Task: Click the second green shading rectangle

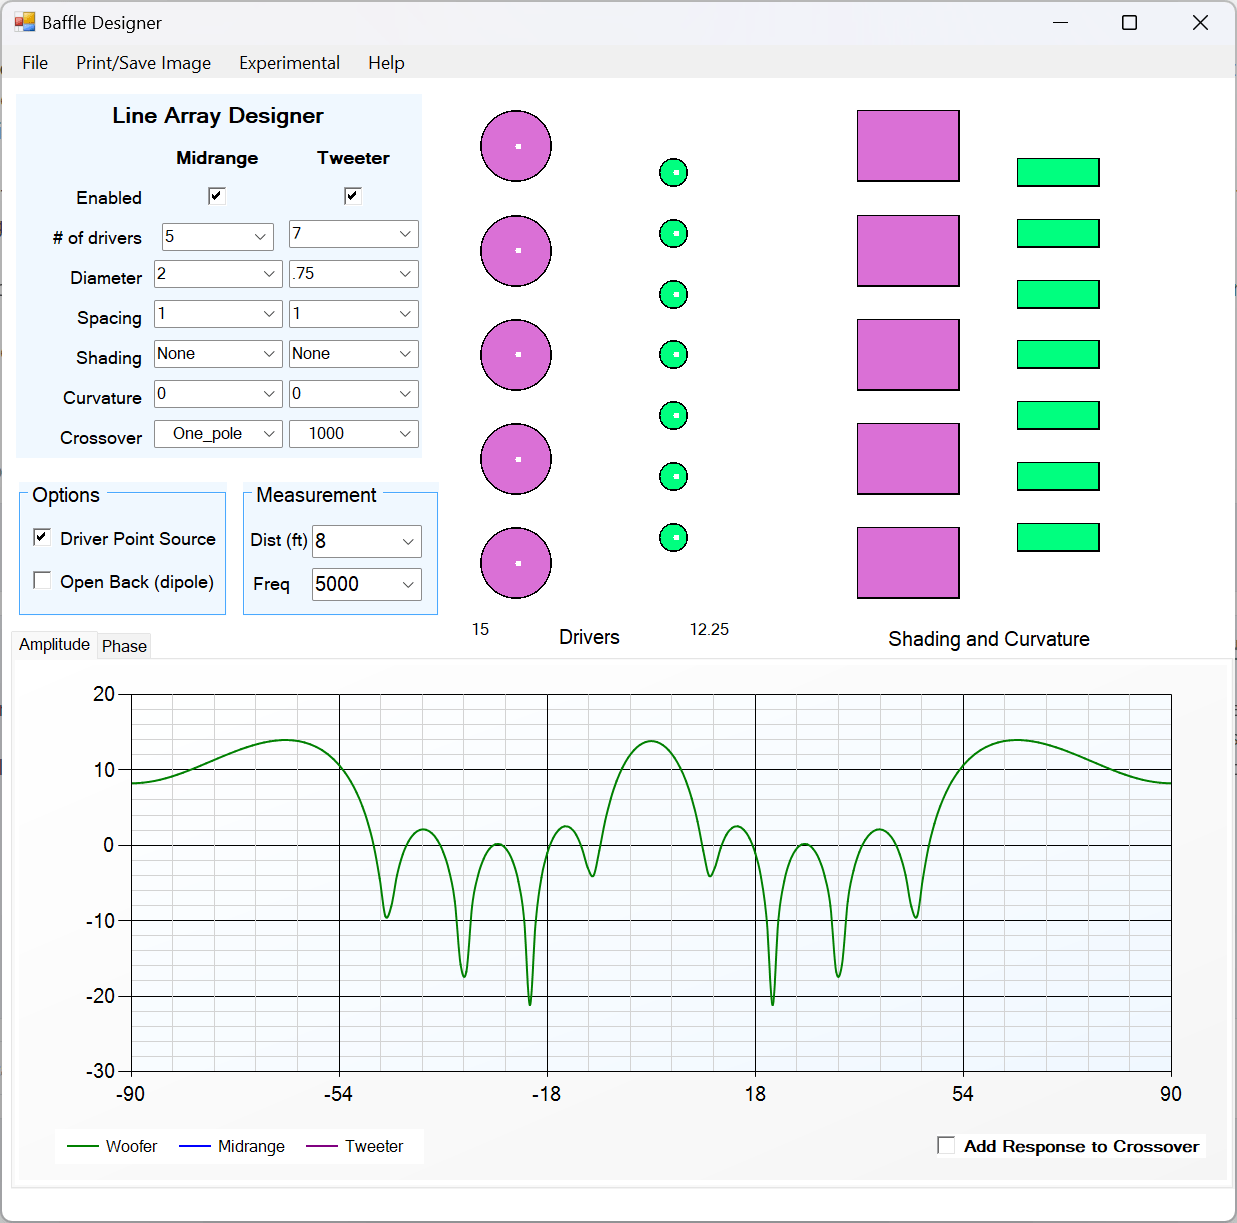Action: 1058,233
